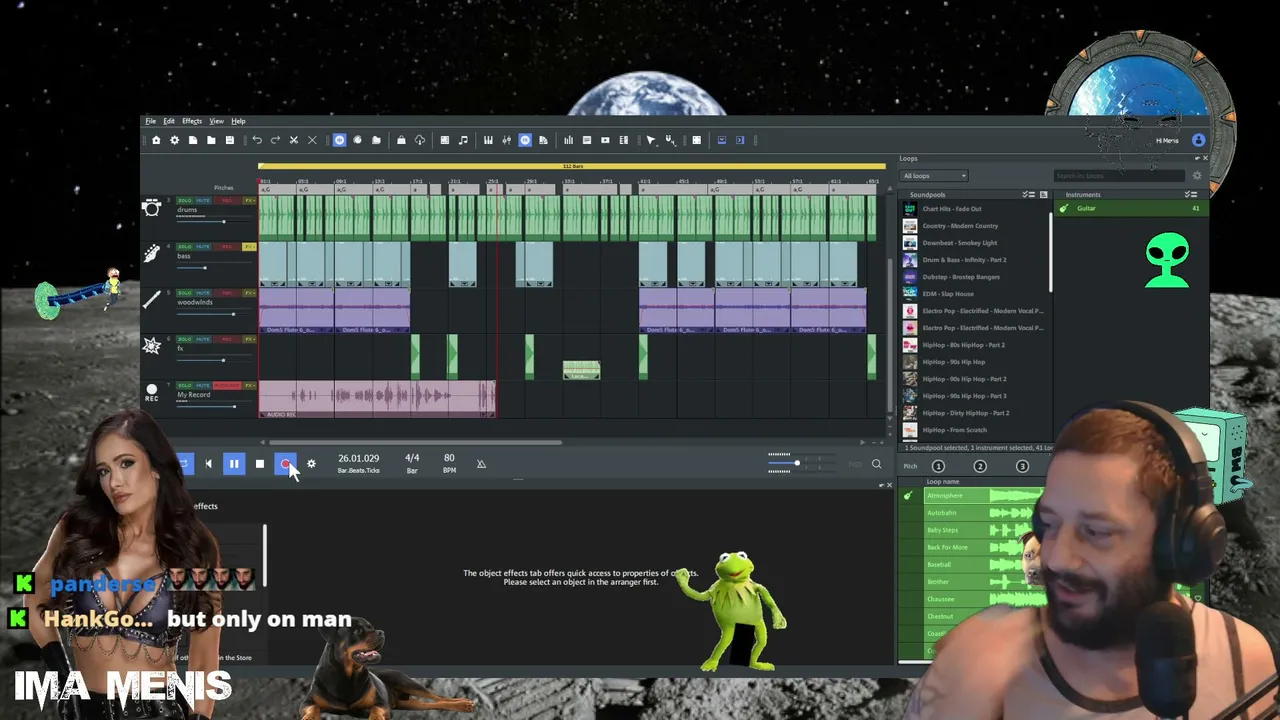The image size is (1280, 720).
Task: Solo the drums track
Action: pos(185,201)
